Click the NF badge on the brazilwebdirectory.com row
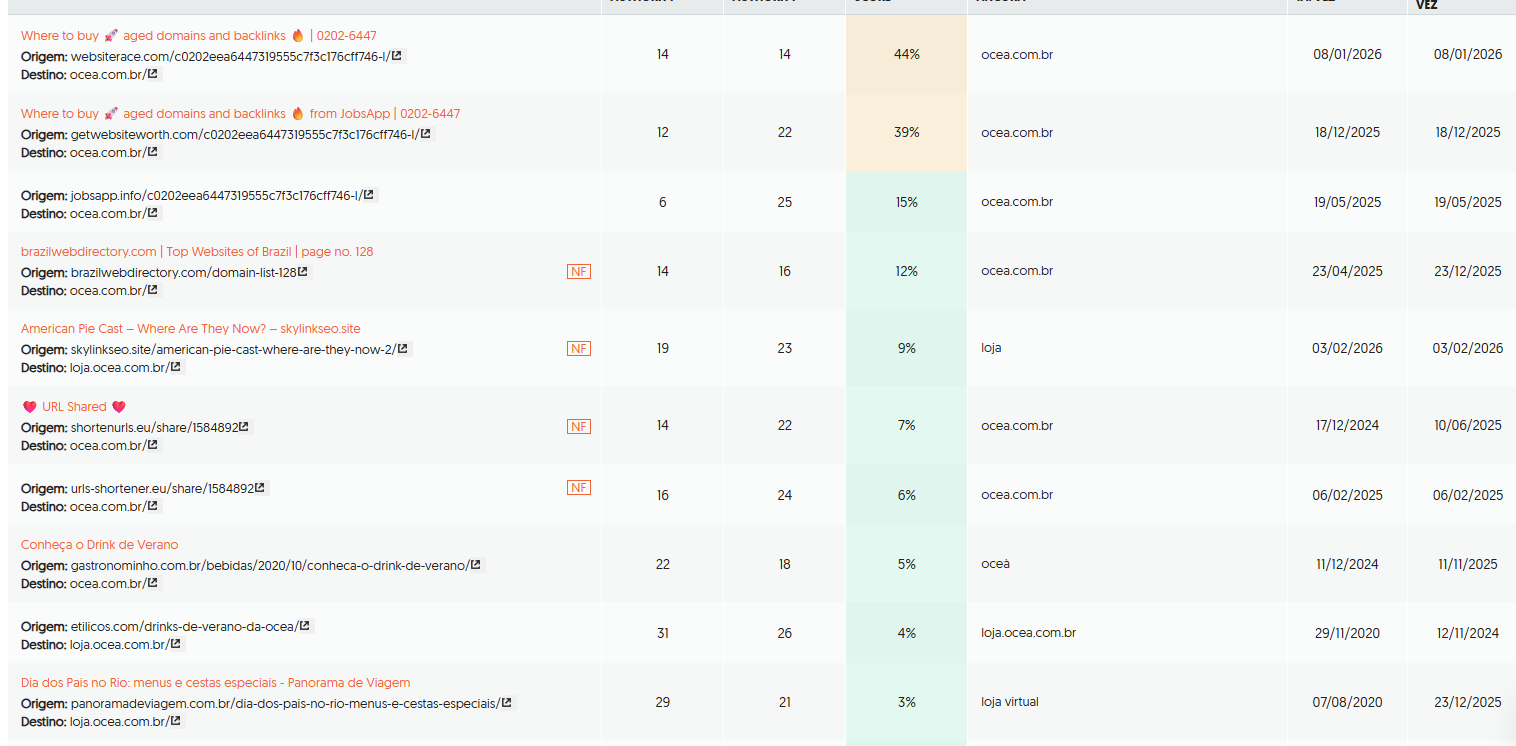 (x=579, y=271)
